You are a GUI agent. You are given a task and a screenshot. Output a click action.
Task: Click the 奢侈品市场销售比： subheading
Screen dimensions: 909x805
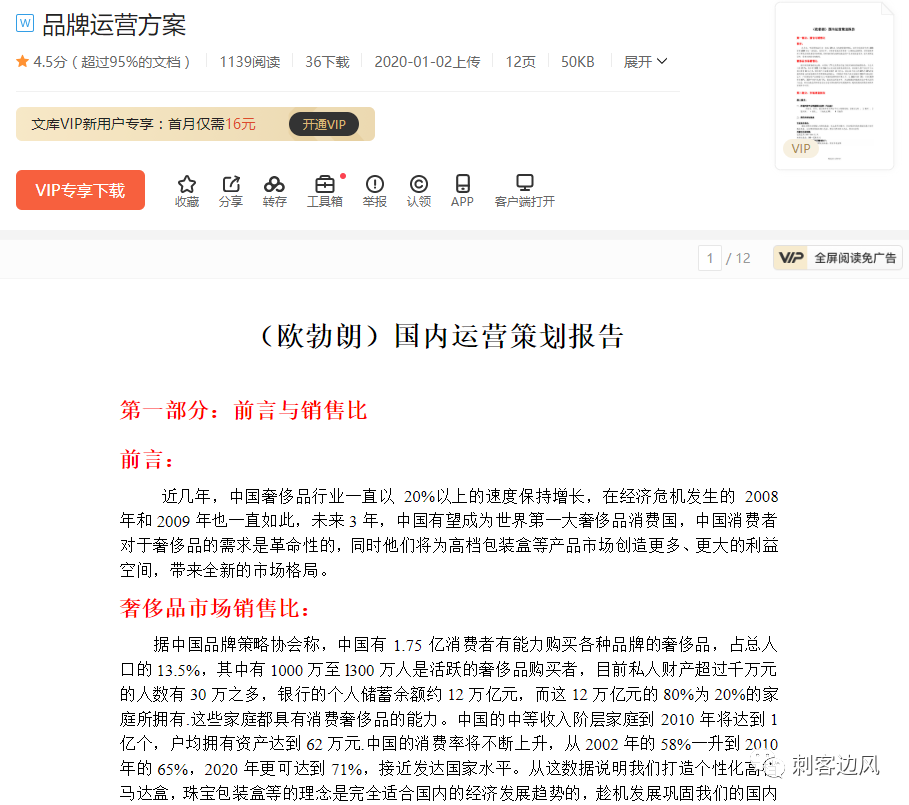click(216, 608)
